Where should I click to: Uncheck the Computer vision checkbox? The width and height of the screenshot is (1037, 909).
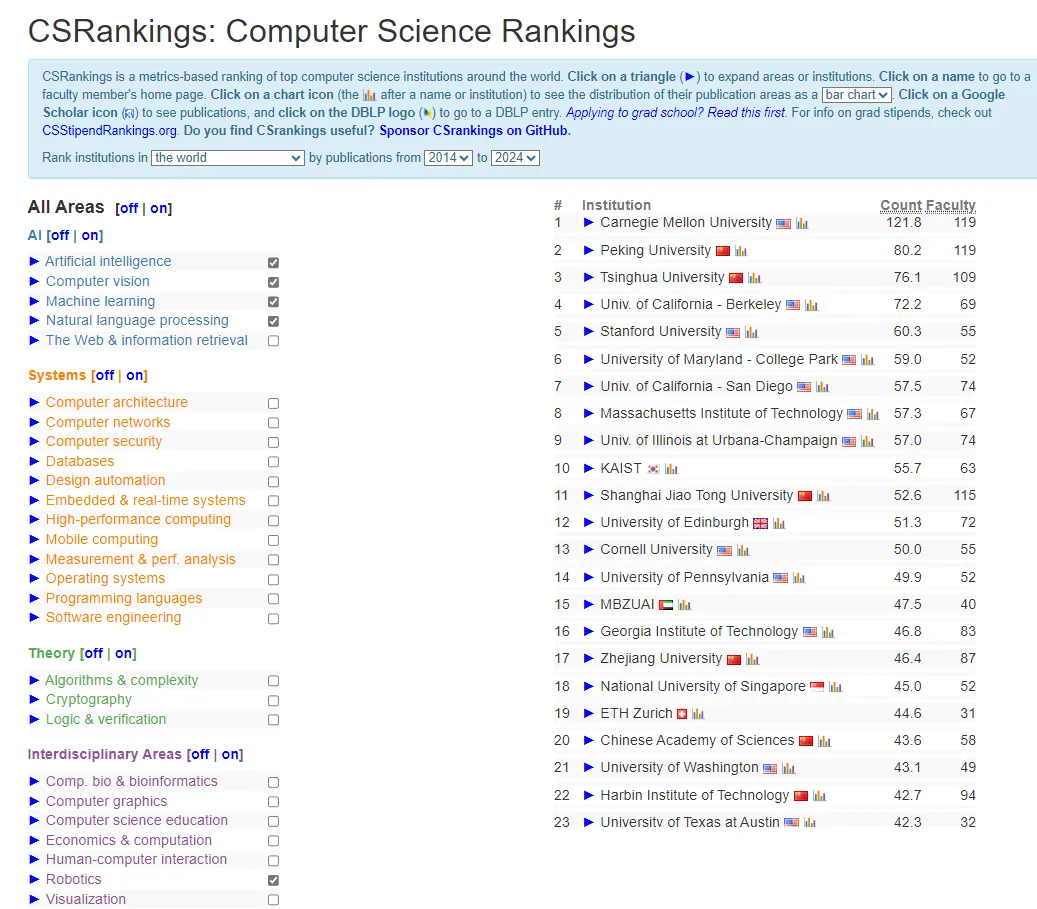273,282
